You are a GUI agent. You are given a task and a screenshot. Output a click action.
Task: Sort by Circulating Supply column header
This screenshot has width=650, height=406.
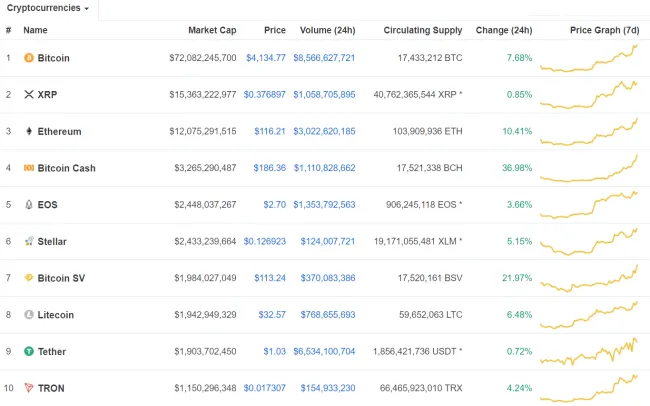423,30
